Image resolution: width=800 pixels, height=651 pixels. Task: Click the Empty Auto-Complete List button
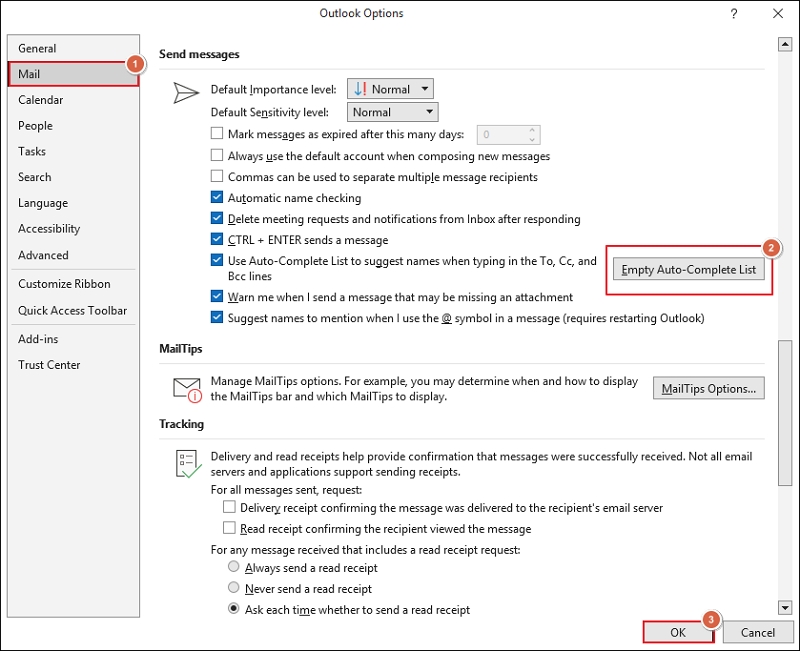[x=688, y=270]
